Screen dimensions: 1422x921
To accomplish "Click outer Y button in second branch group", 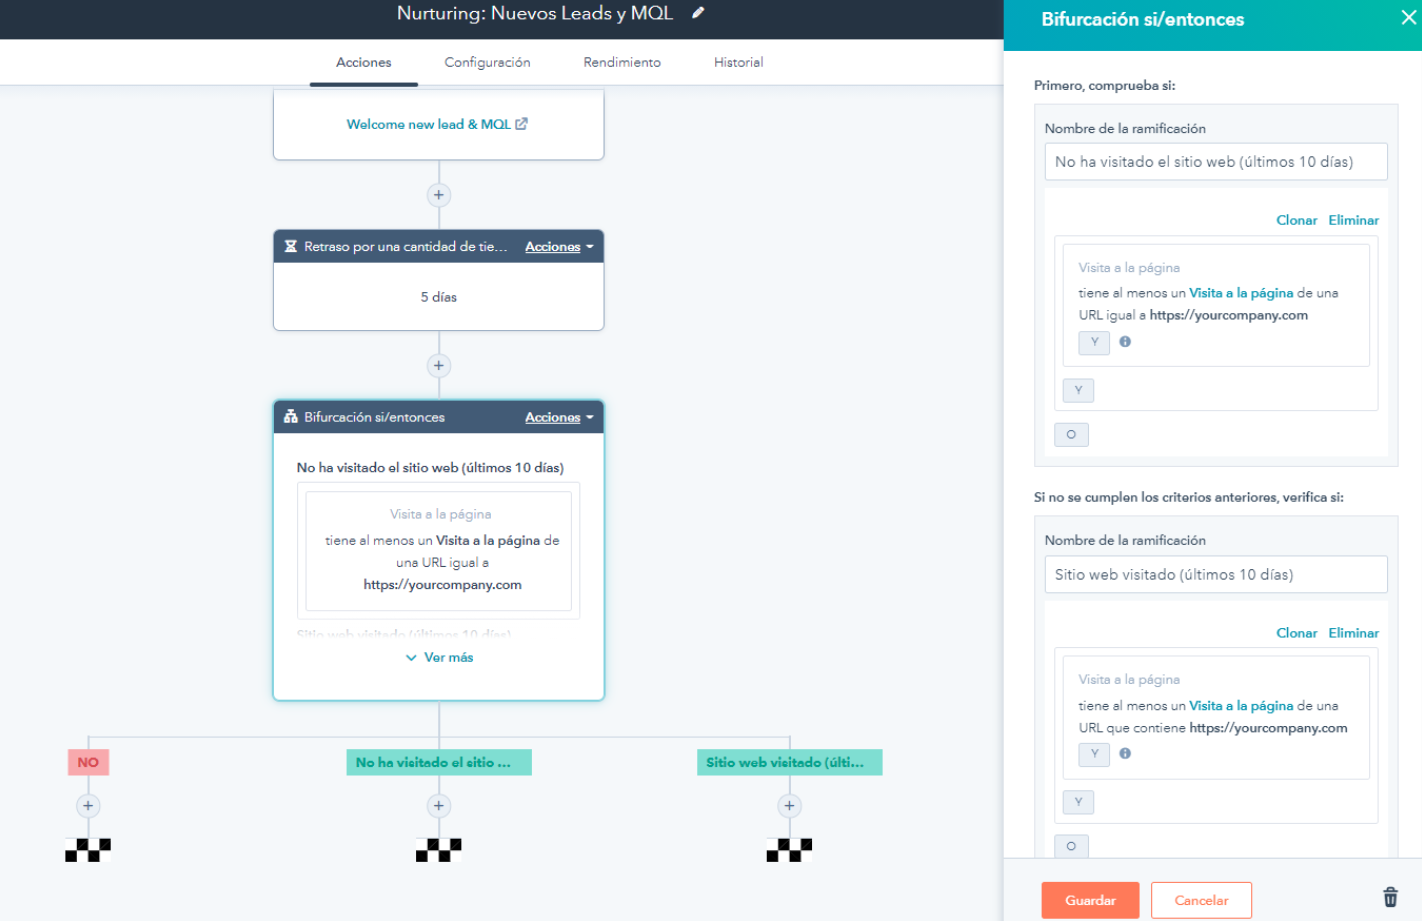I will point(1078,802).
